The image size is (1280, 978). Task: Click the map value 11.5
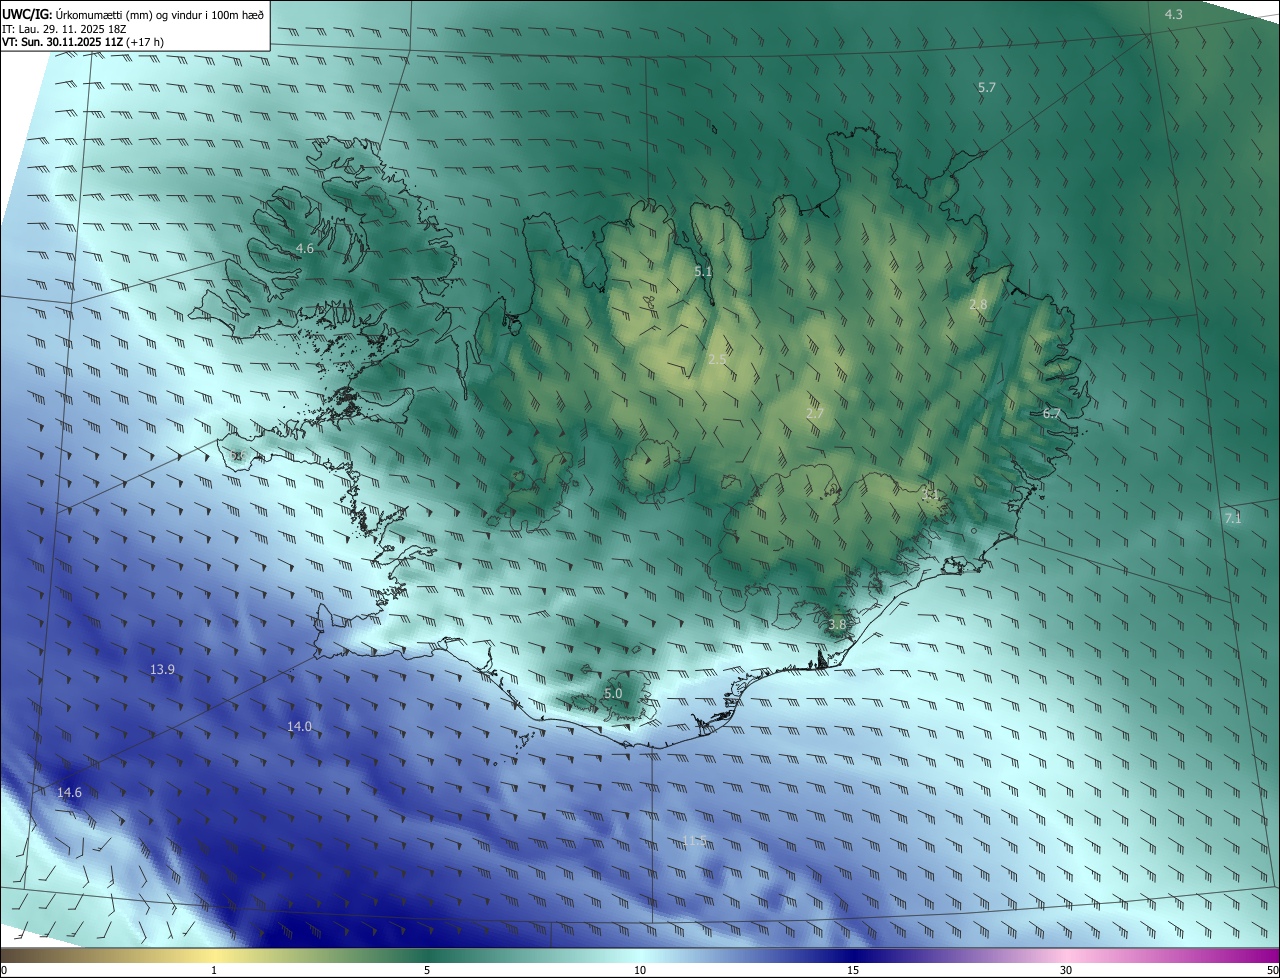pos(695,841)
